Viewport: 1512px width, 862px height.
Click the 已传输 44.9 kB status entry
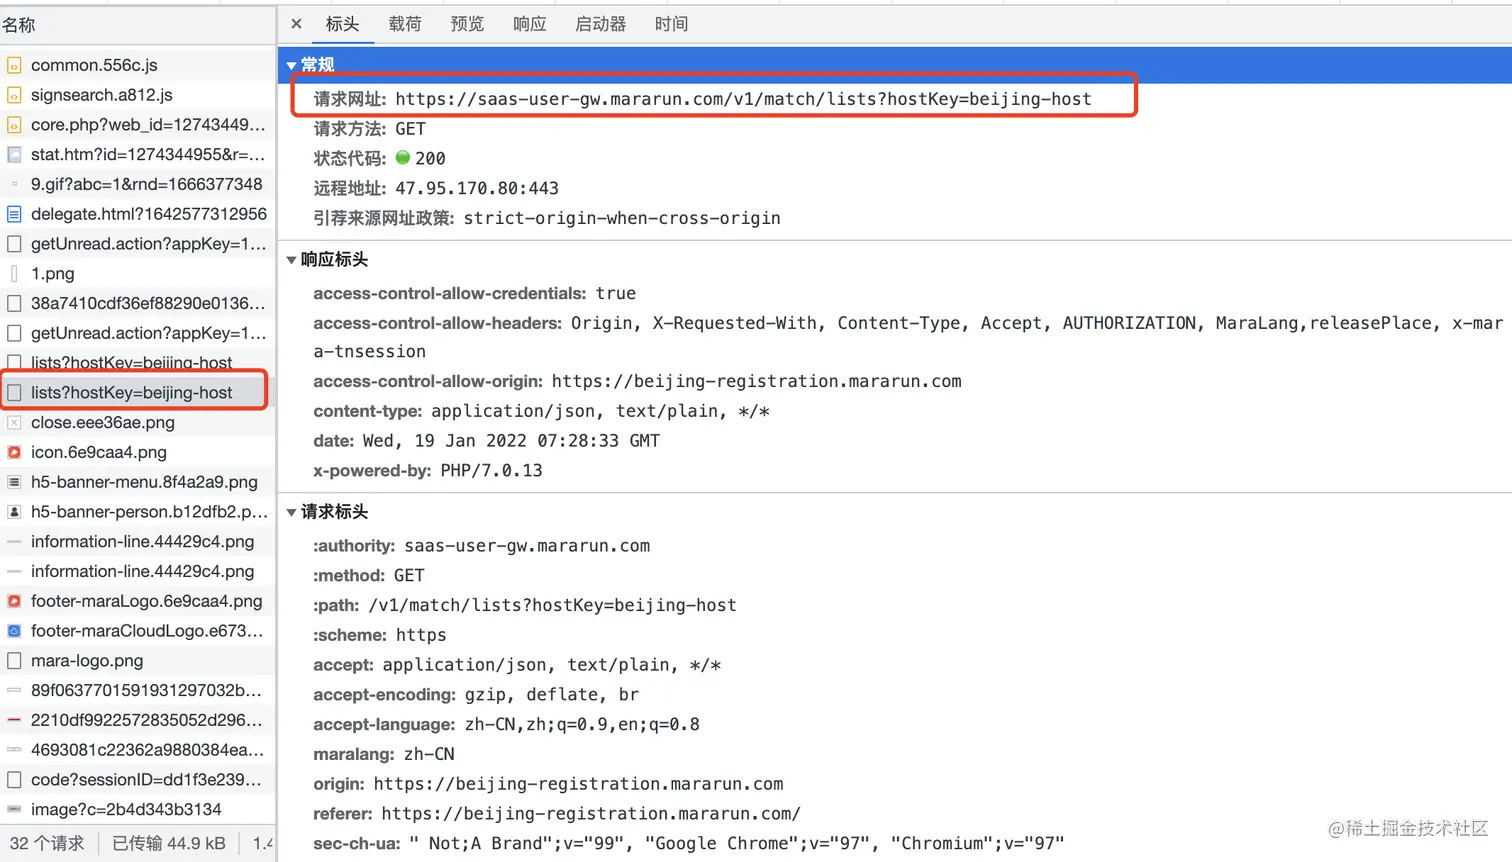click(169, 844)
